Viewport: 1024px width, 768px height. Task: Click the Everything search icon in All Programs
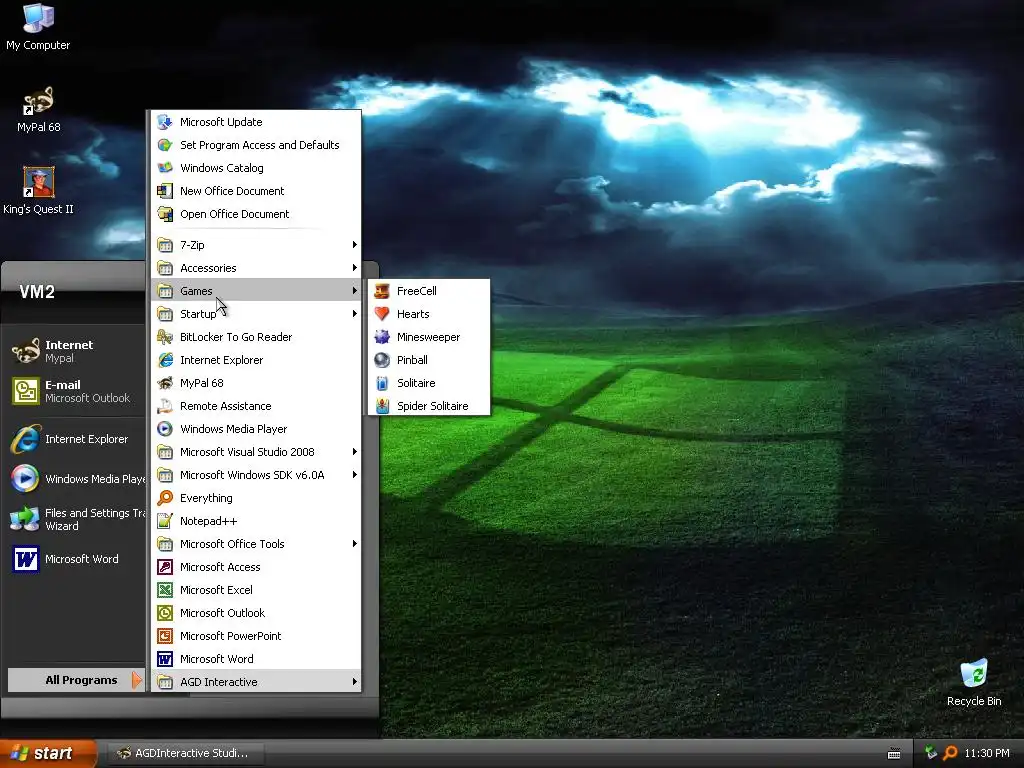point(165,498)
